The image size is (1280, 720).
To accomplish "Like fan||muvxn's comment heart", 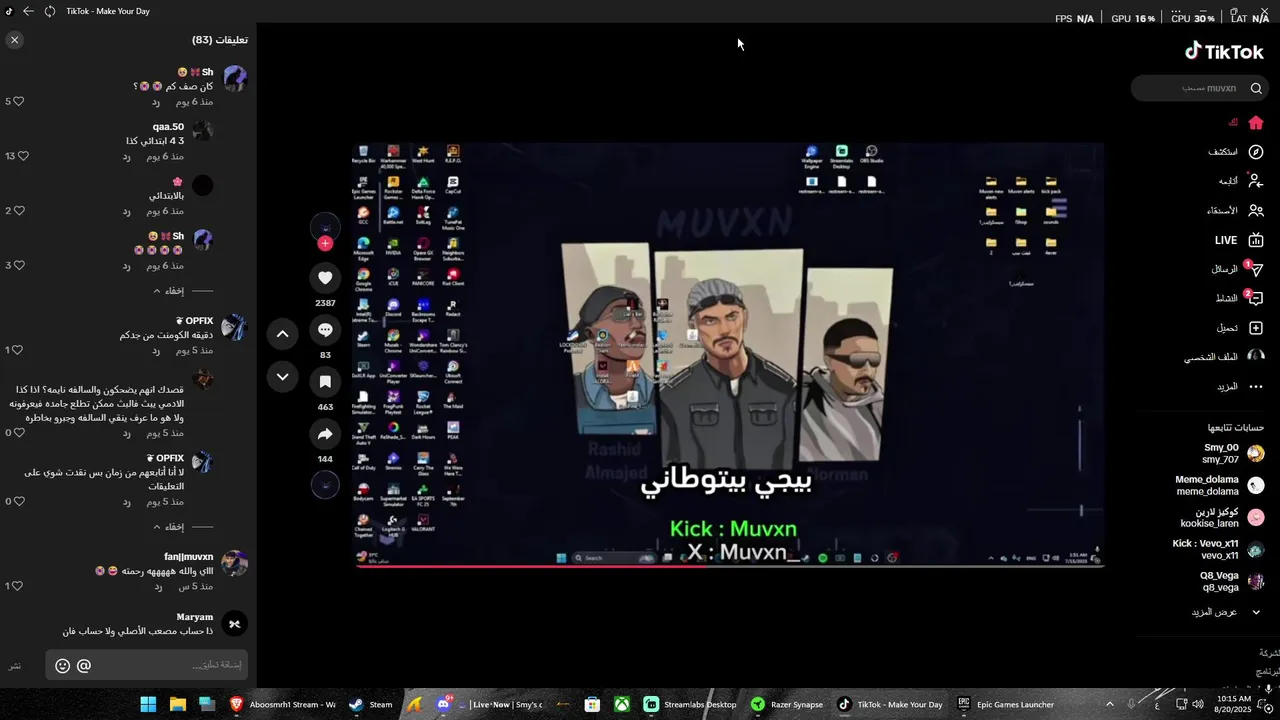I will pos(18,586).
